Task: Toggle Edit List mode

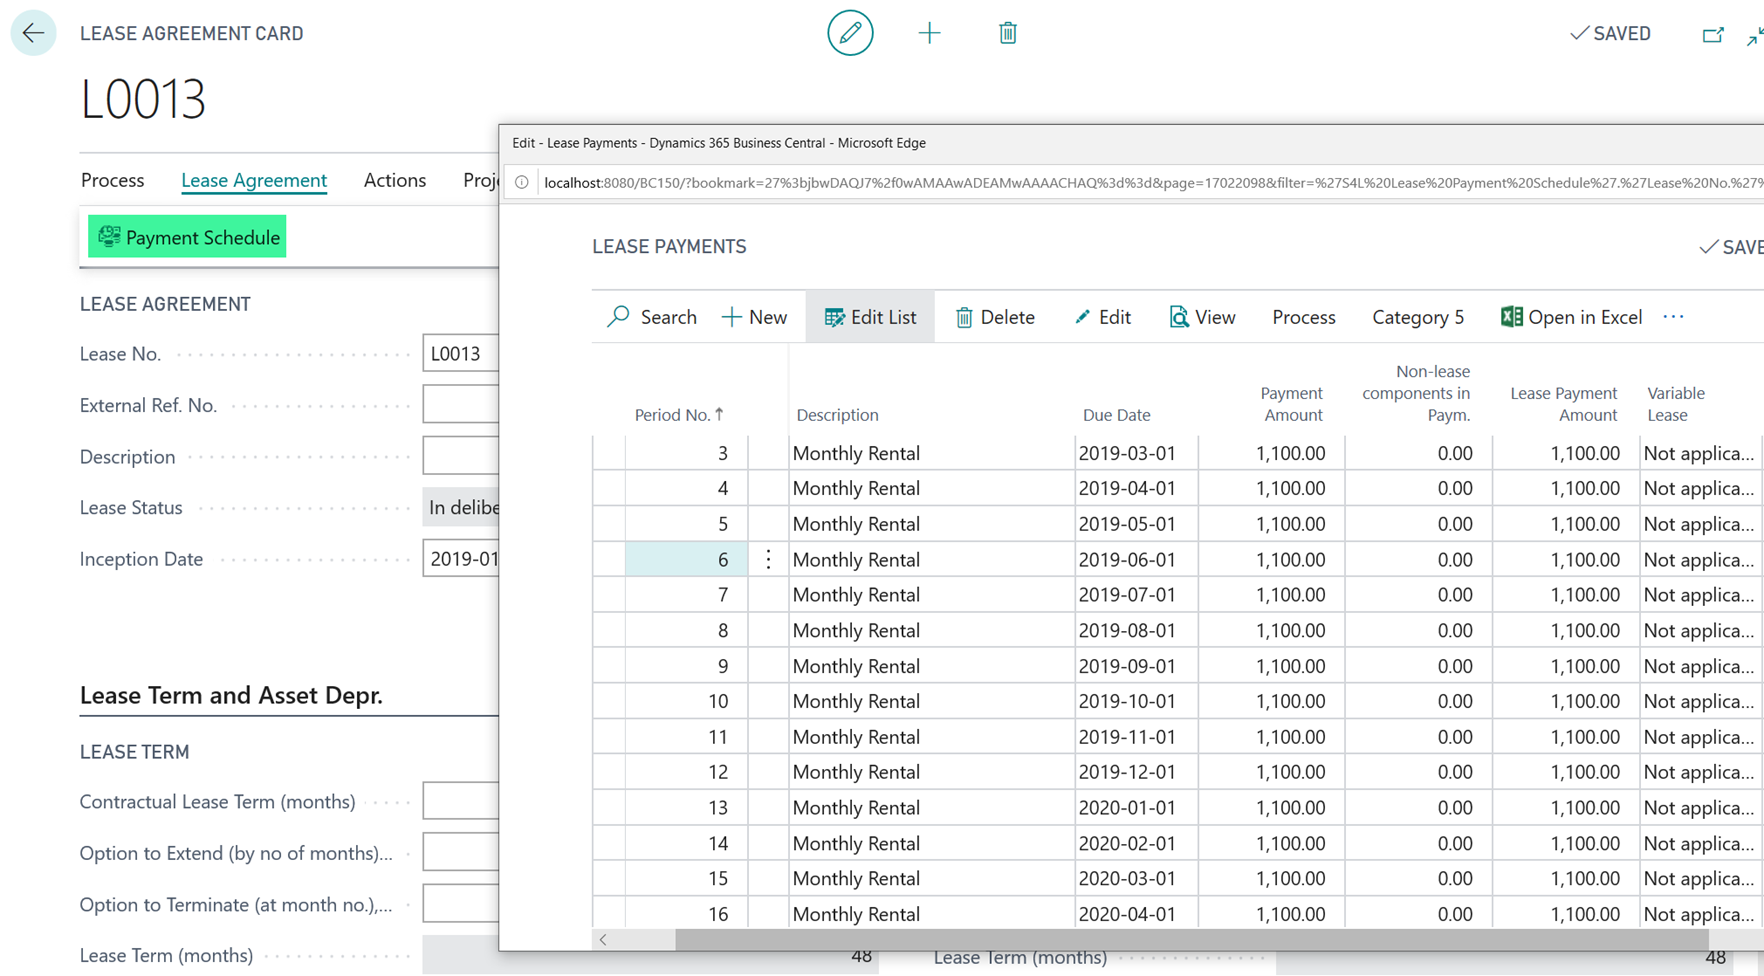Action: [870, 317]
